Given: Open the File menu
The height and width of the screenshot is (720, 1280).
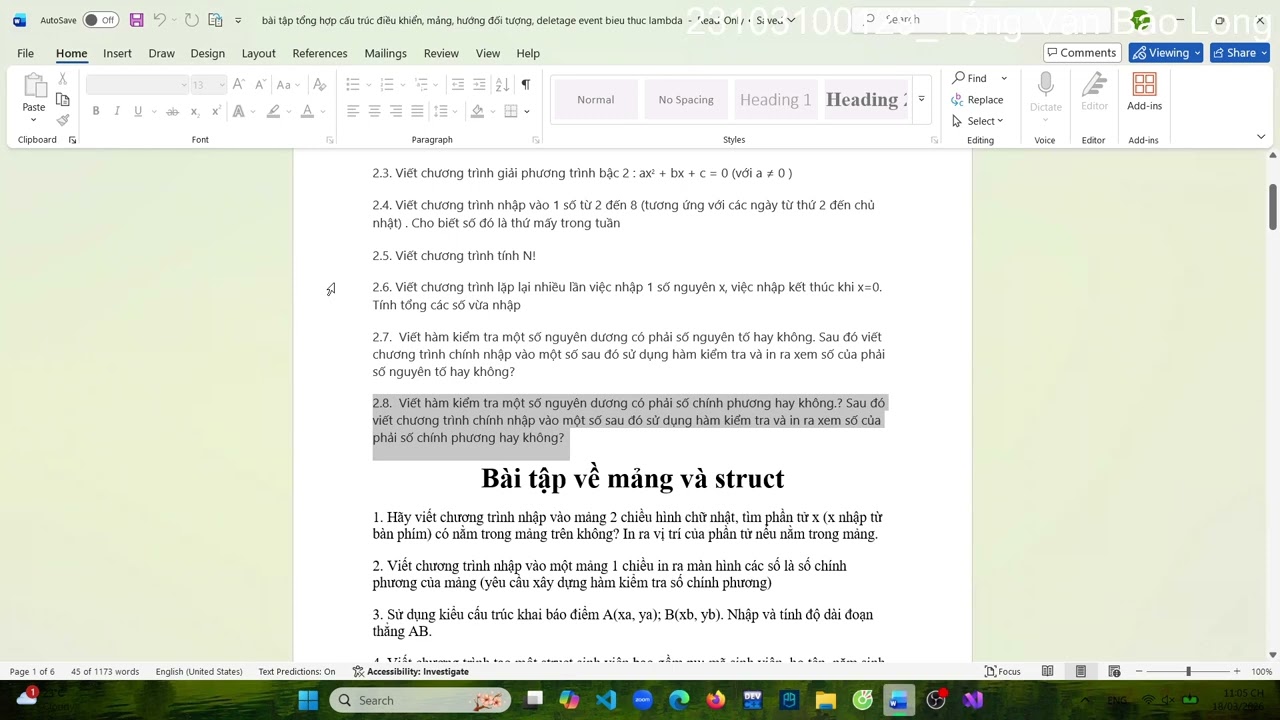Looking at the screenshot, I should (25, 53).
